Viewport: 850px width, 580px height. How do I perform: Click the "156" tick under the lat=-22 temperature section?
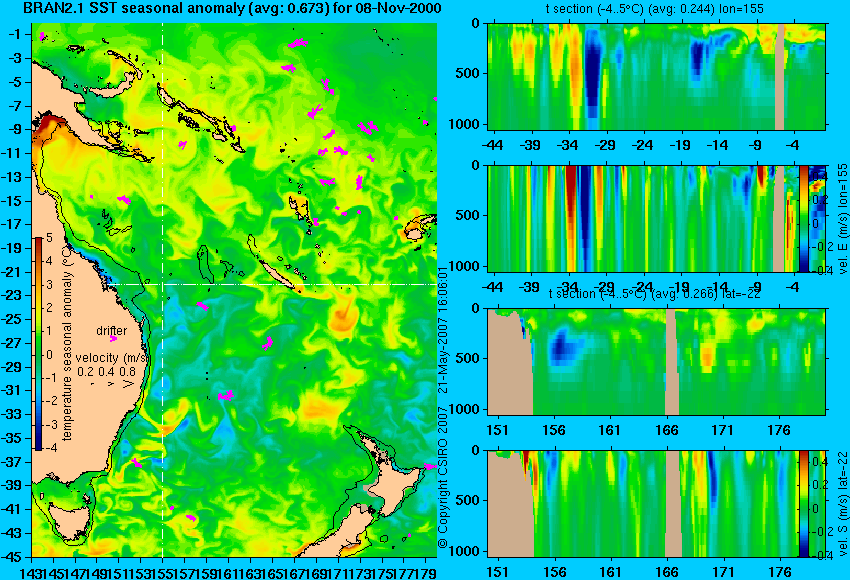pyautogui.click(x=554, y=431)
